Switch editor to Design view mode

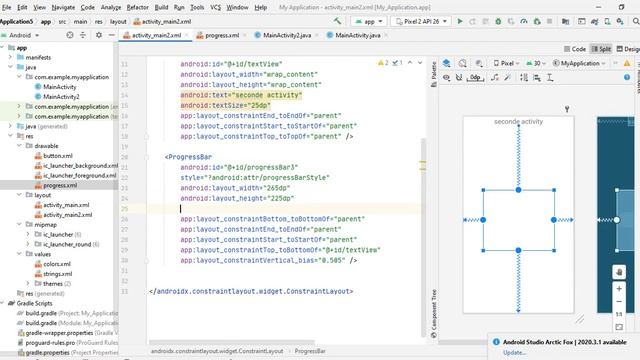pos(628,49)
